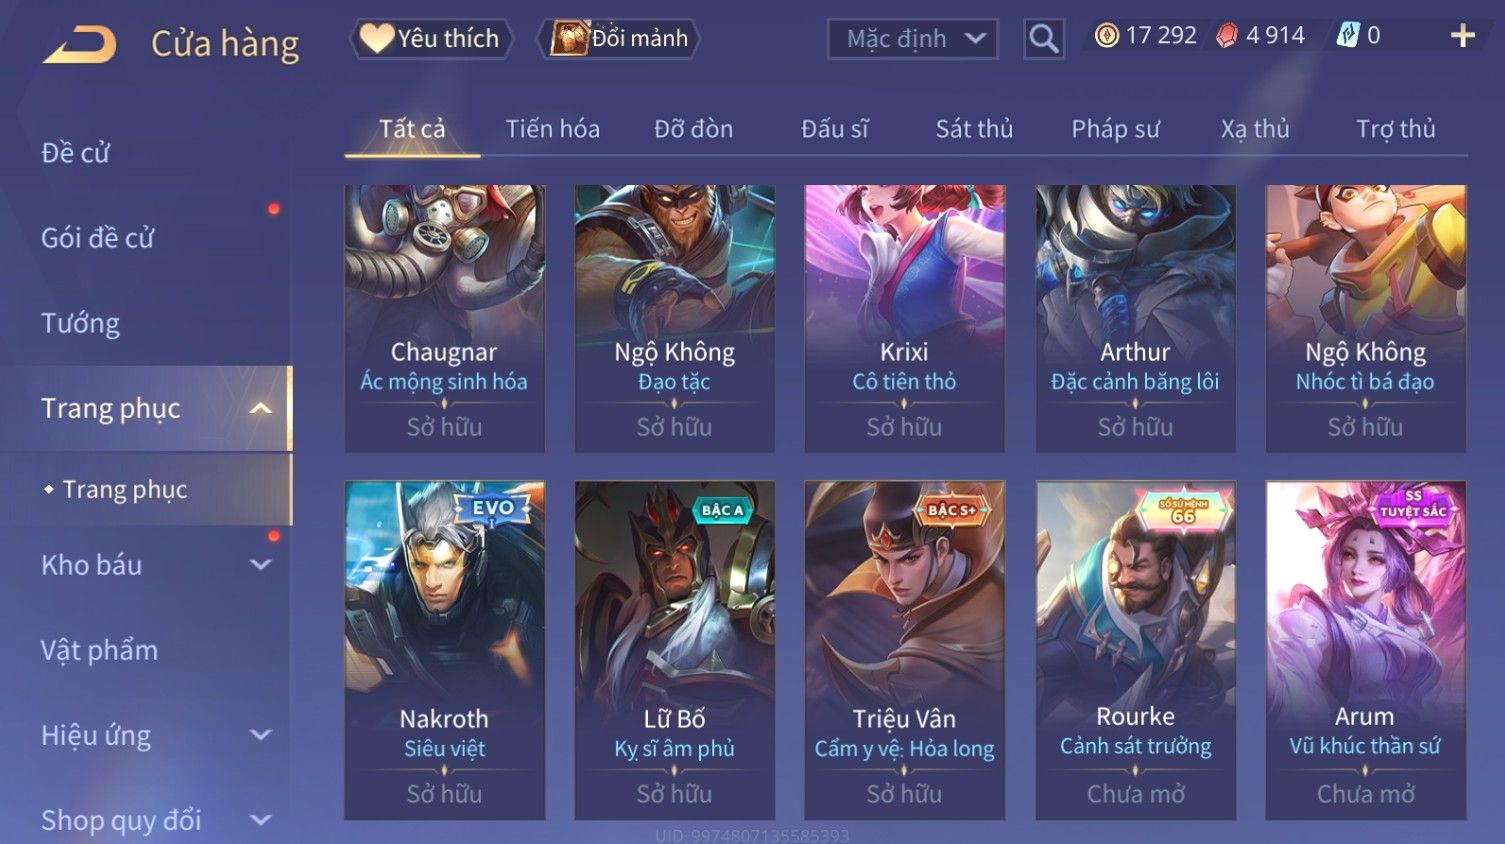Image resolution: width=1505 pixels, height=844 pixels.
Task: Open the Rourke Cảnh sát trưởng skin card
Action: [1135, 651]
